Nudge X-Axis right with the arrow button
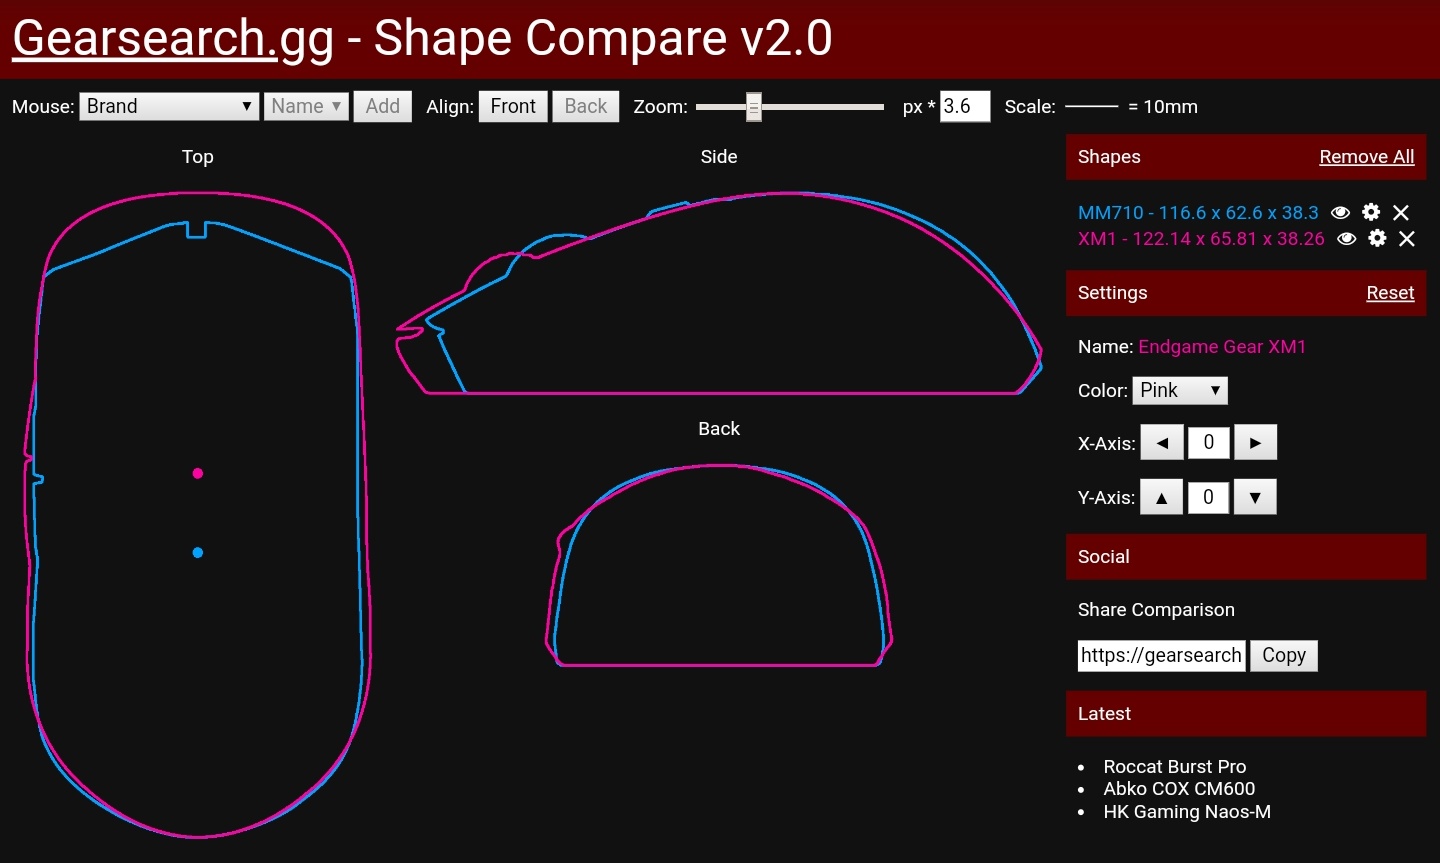 point(1255,442)
